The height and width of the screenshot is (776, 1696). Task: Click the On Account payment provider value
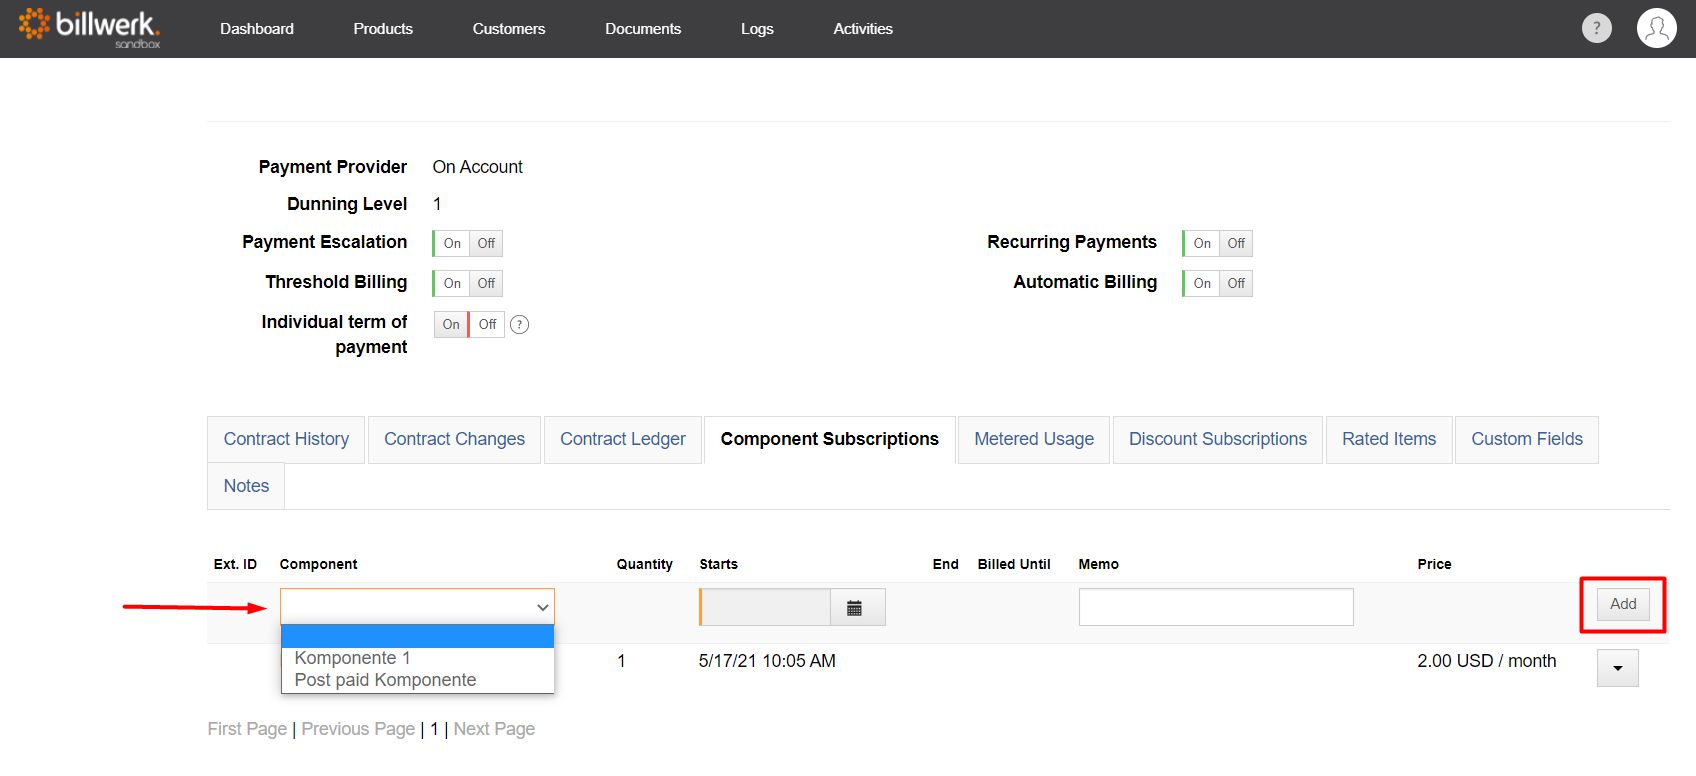pyautogui.click(x=477, y=167)
